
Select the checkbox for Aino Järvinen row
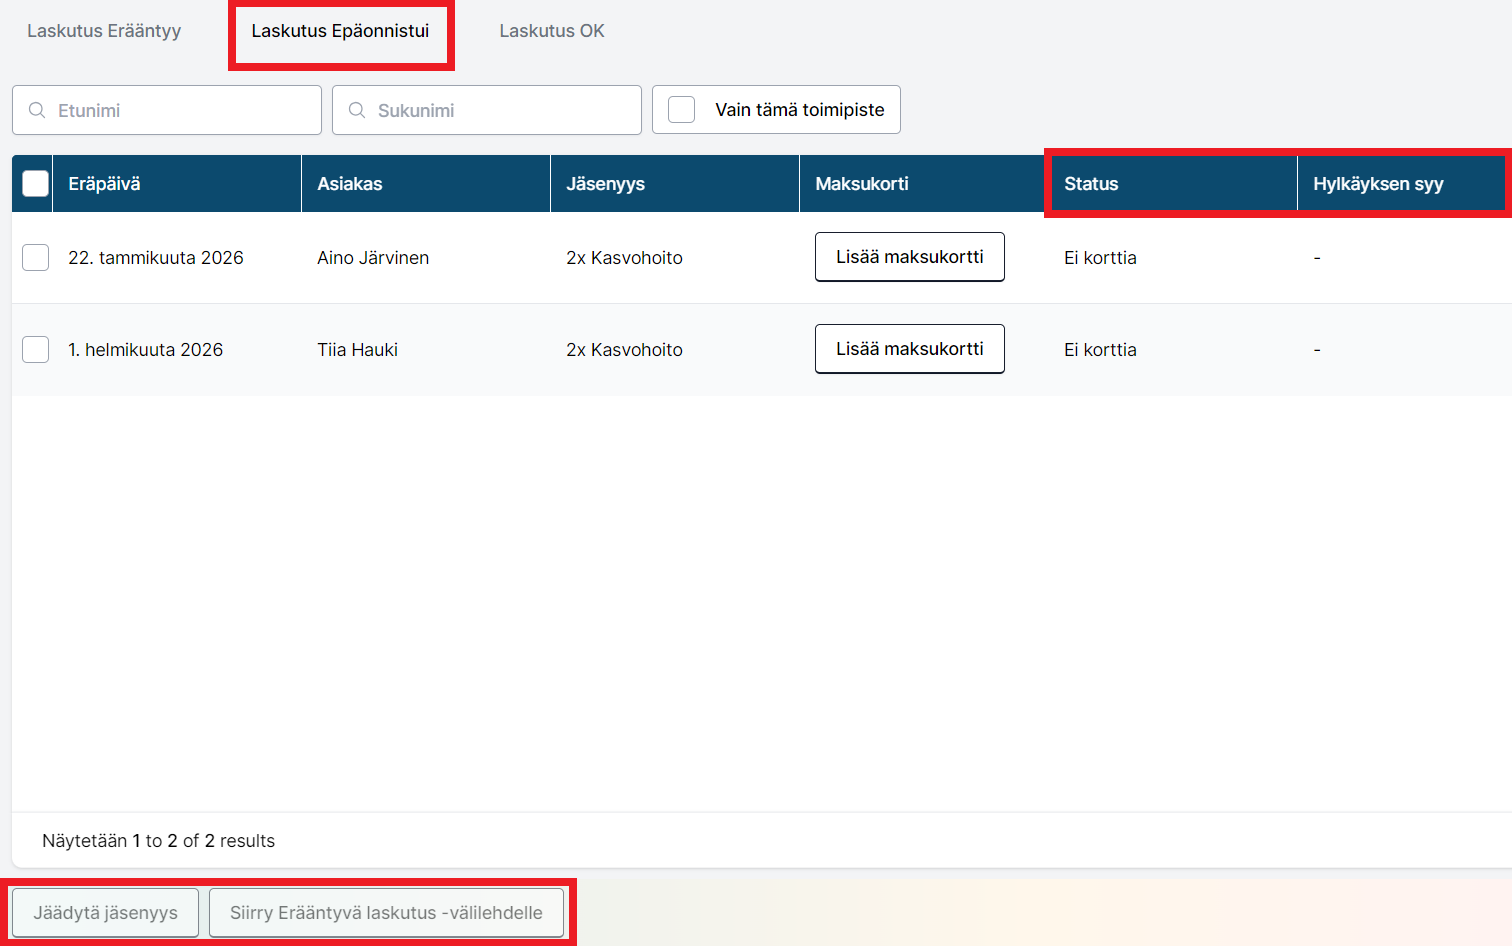(36, 258)
